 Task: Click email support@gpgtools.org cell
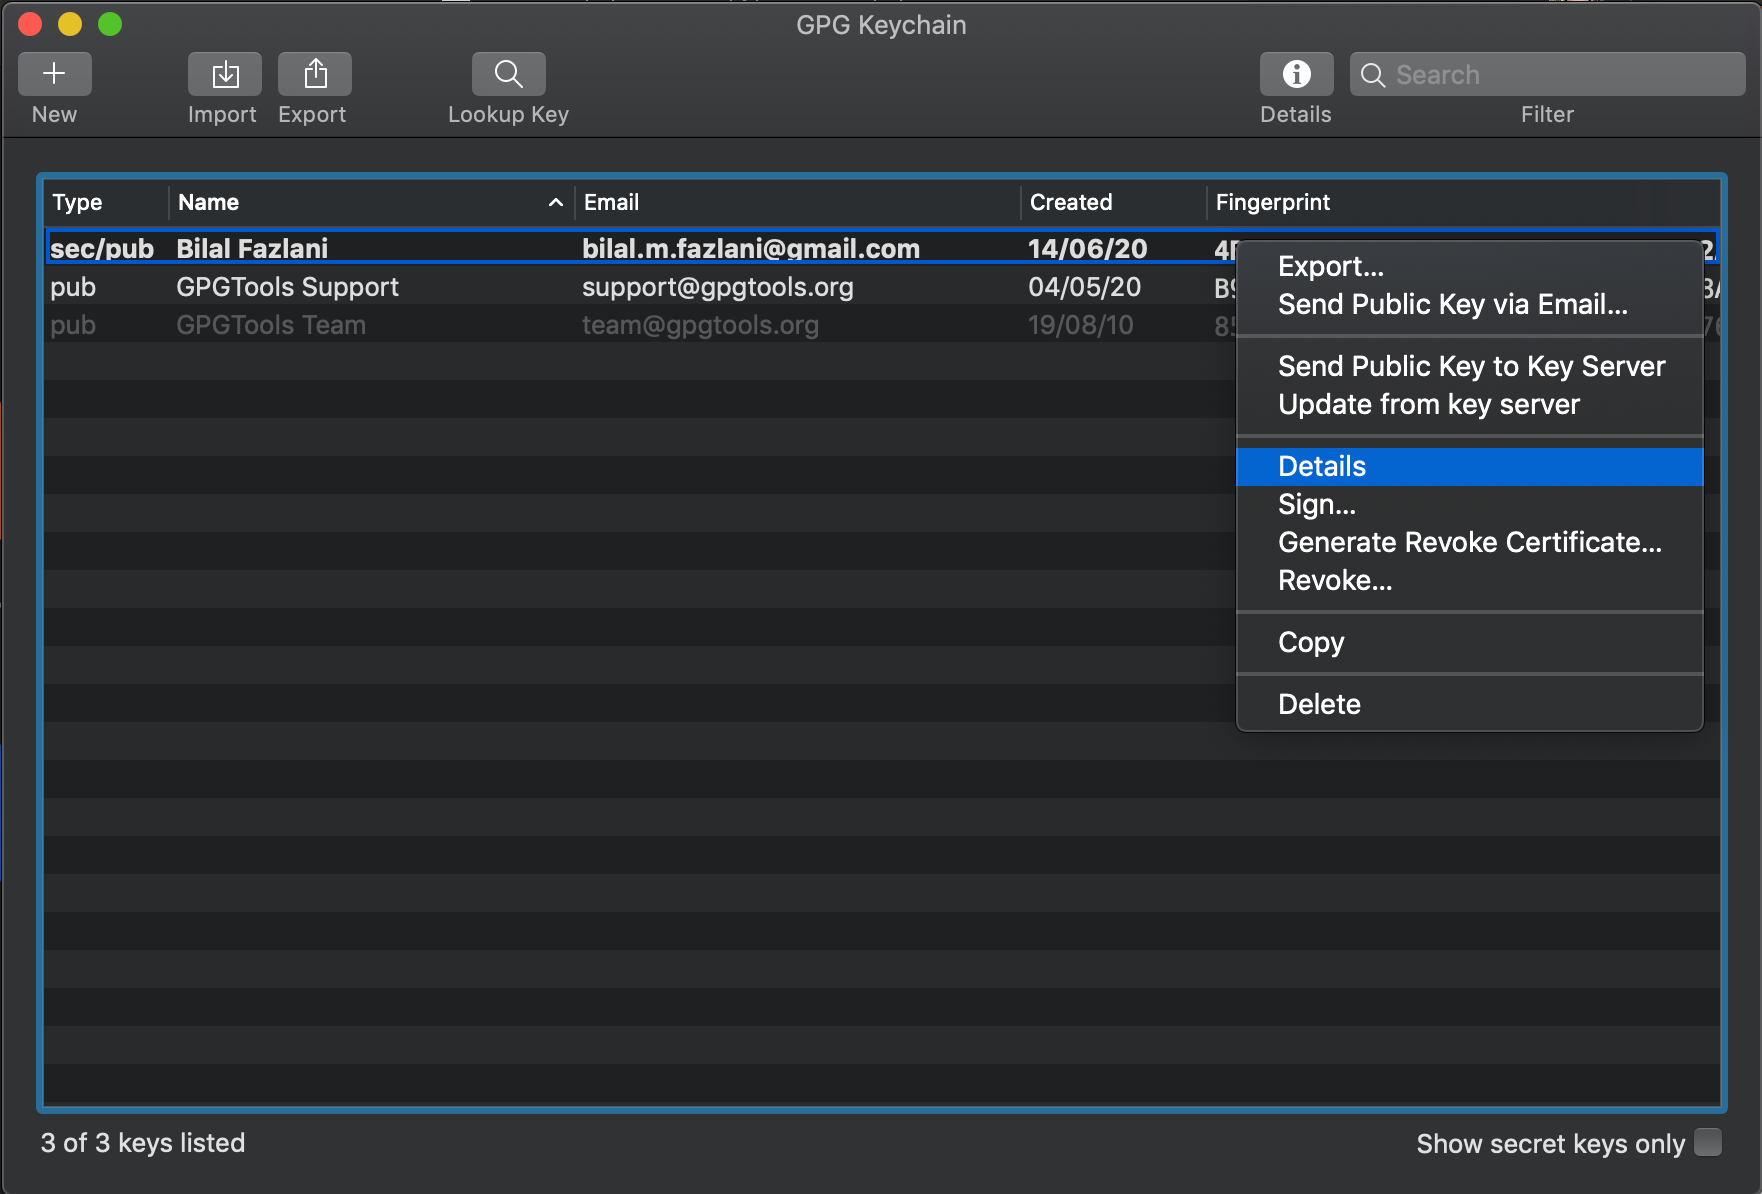click(718, 287)
